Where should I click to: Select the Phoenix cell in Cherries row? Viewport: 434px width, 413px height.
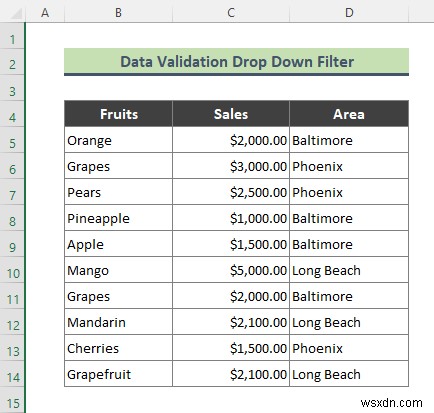(349, 348)
